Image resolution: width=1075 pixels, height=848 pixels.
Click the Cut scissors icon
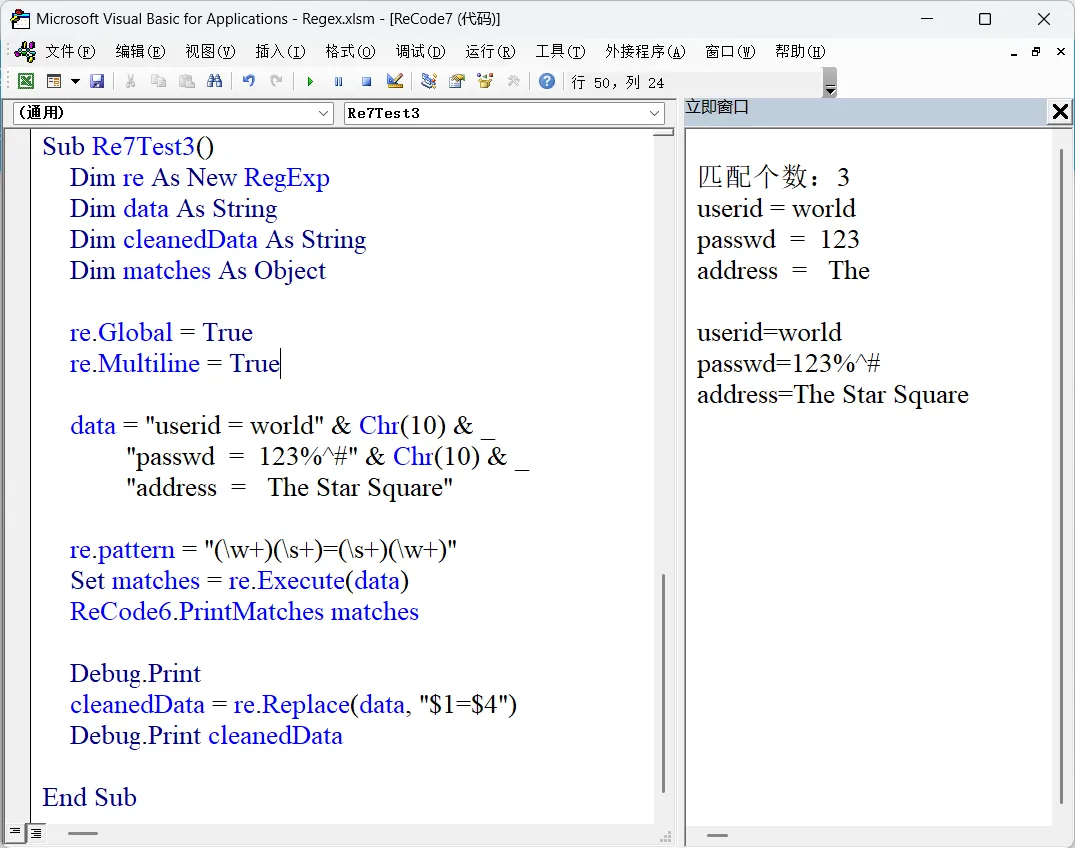click(x=130, y=82)
